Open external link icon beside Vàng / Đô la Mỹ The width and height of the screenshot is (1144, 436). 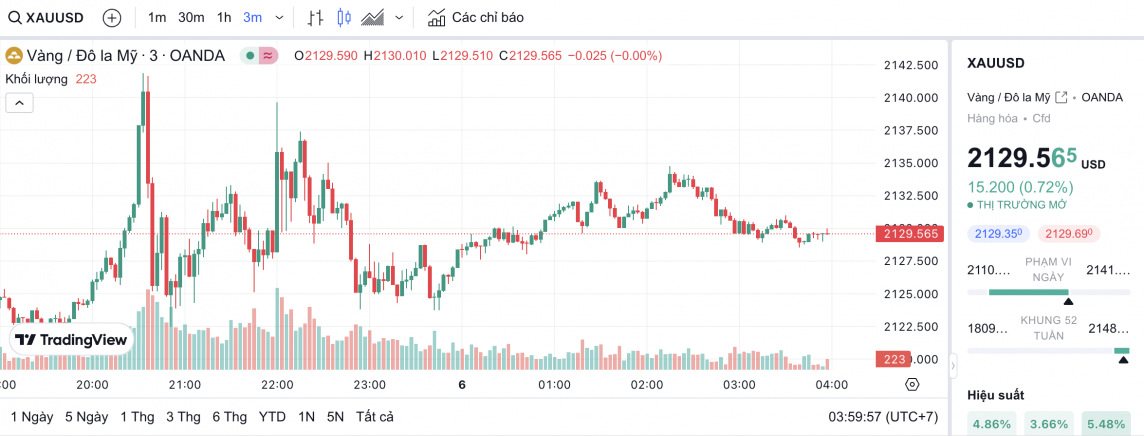point(1061,97)
